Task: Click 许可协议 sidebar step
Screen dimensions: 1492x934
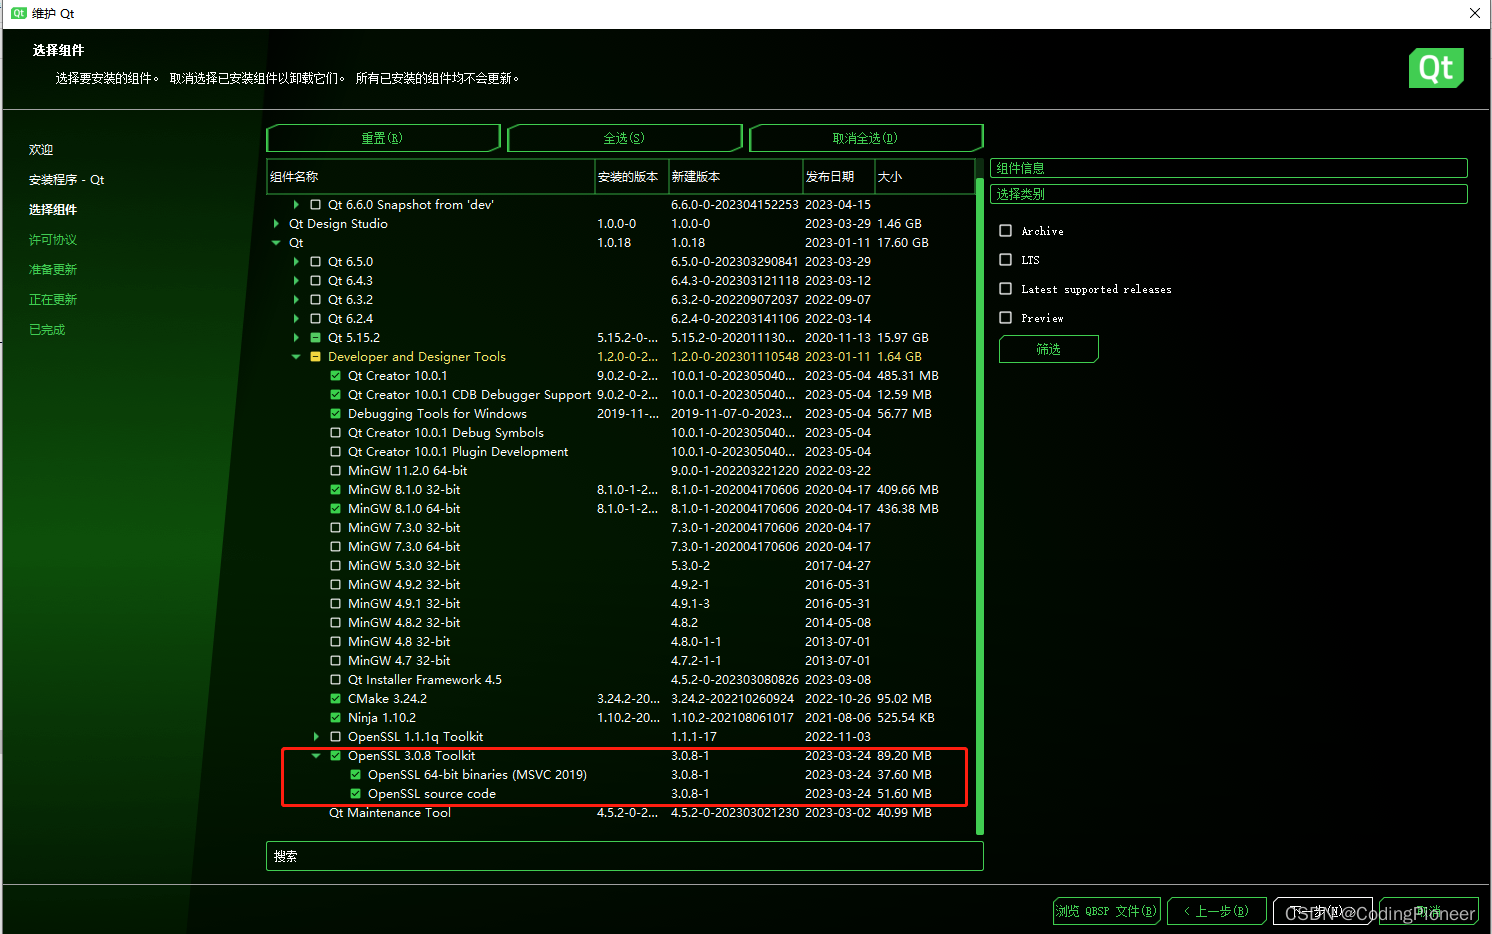Action: [x=53, y=240]
